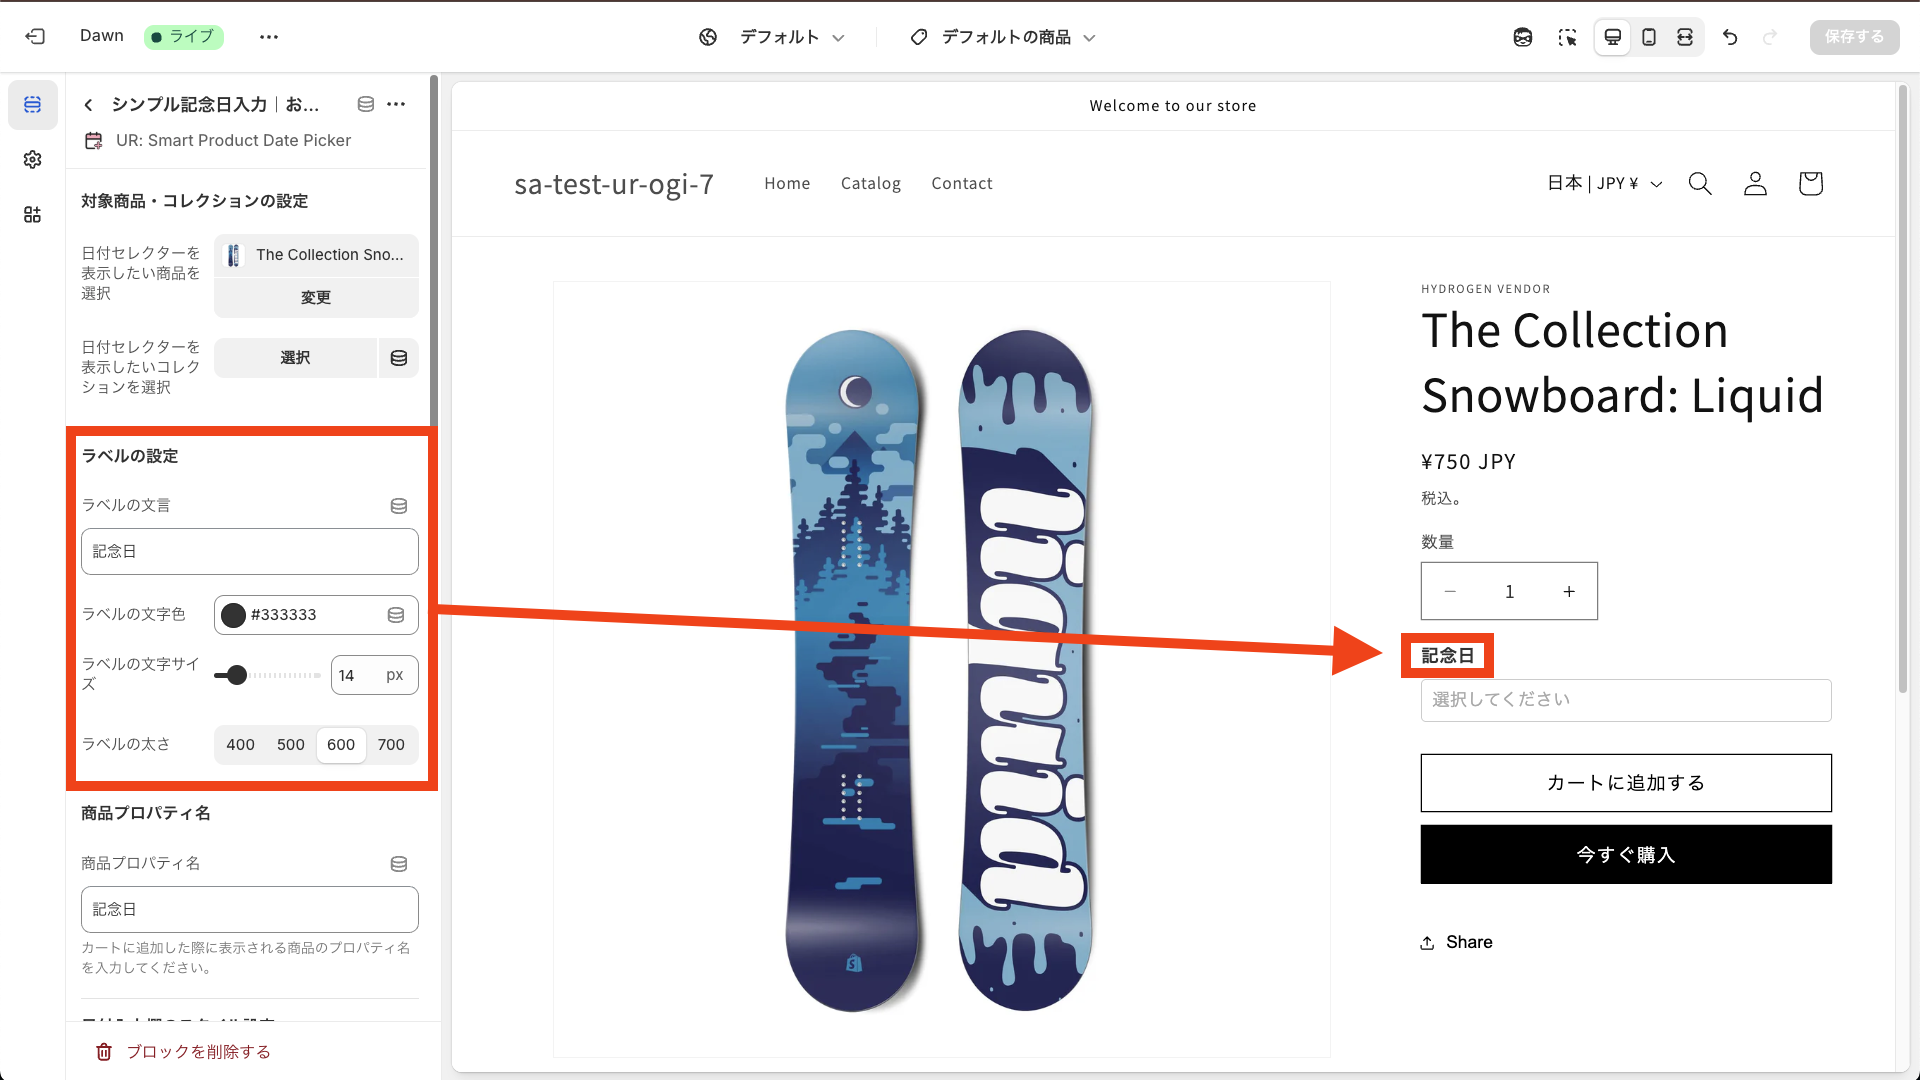Click the exit editor icon
This screenshot has height=1080, width=1920.
click(x=35, y=37)
